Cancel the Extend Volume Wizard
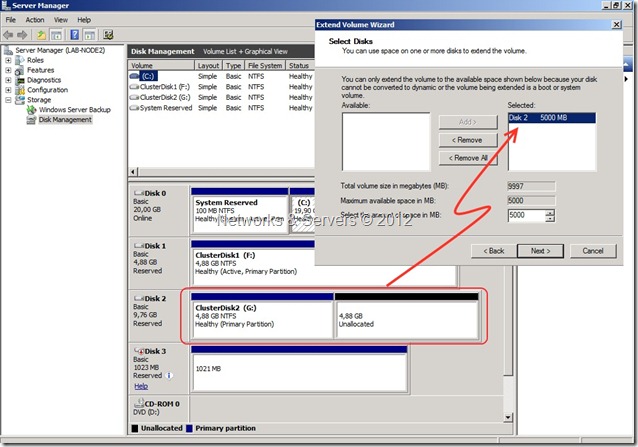Viewport: 638px width, 447px height. tap(593, 251)
